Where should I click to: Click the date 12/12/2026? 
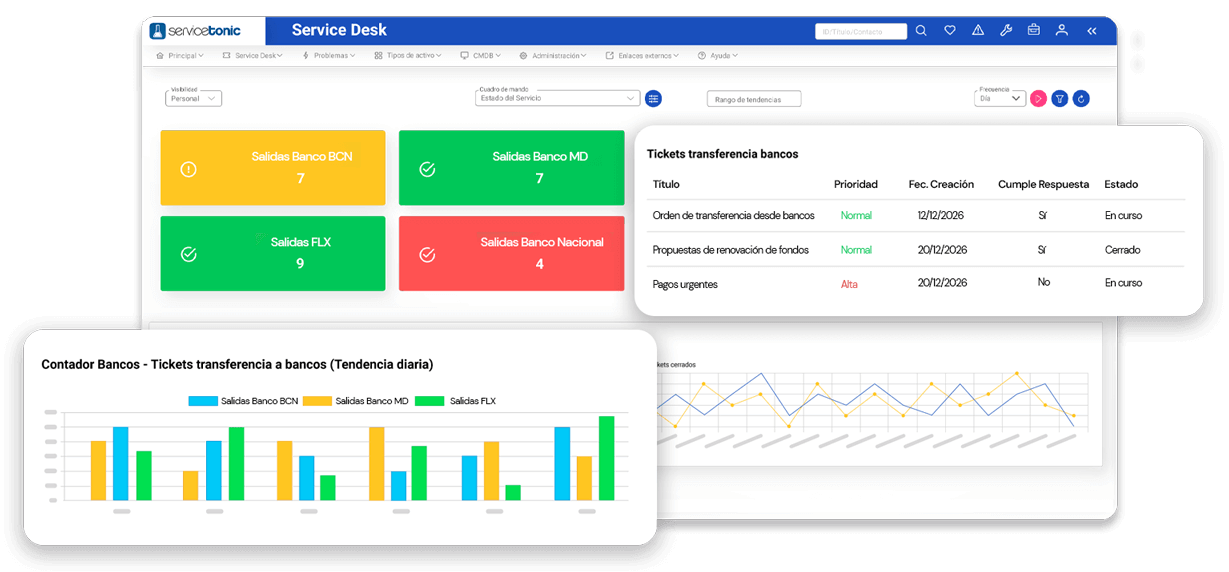point(942,215)
